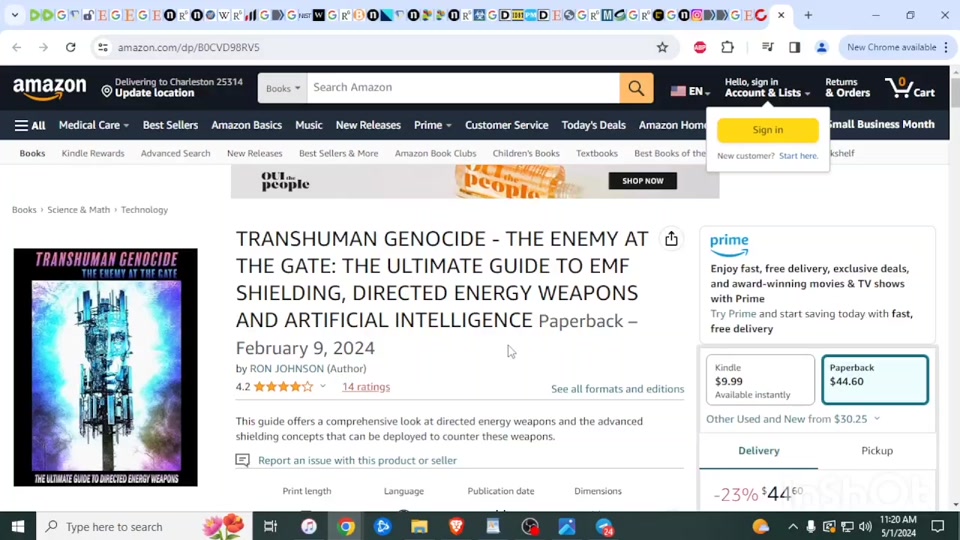Viewport: 960px width, 540px height.
Task: Open the All hamburger menu
Action: point(30,125)
